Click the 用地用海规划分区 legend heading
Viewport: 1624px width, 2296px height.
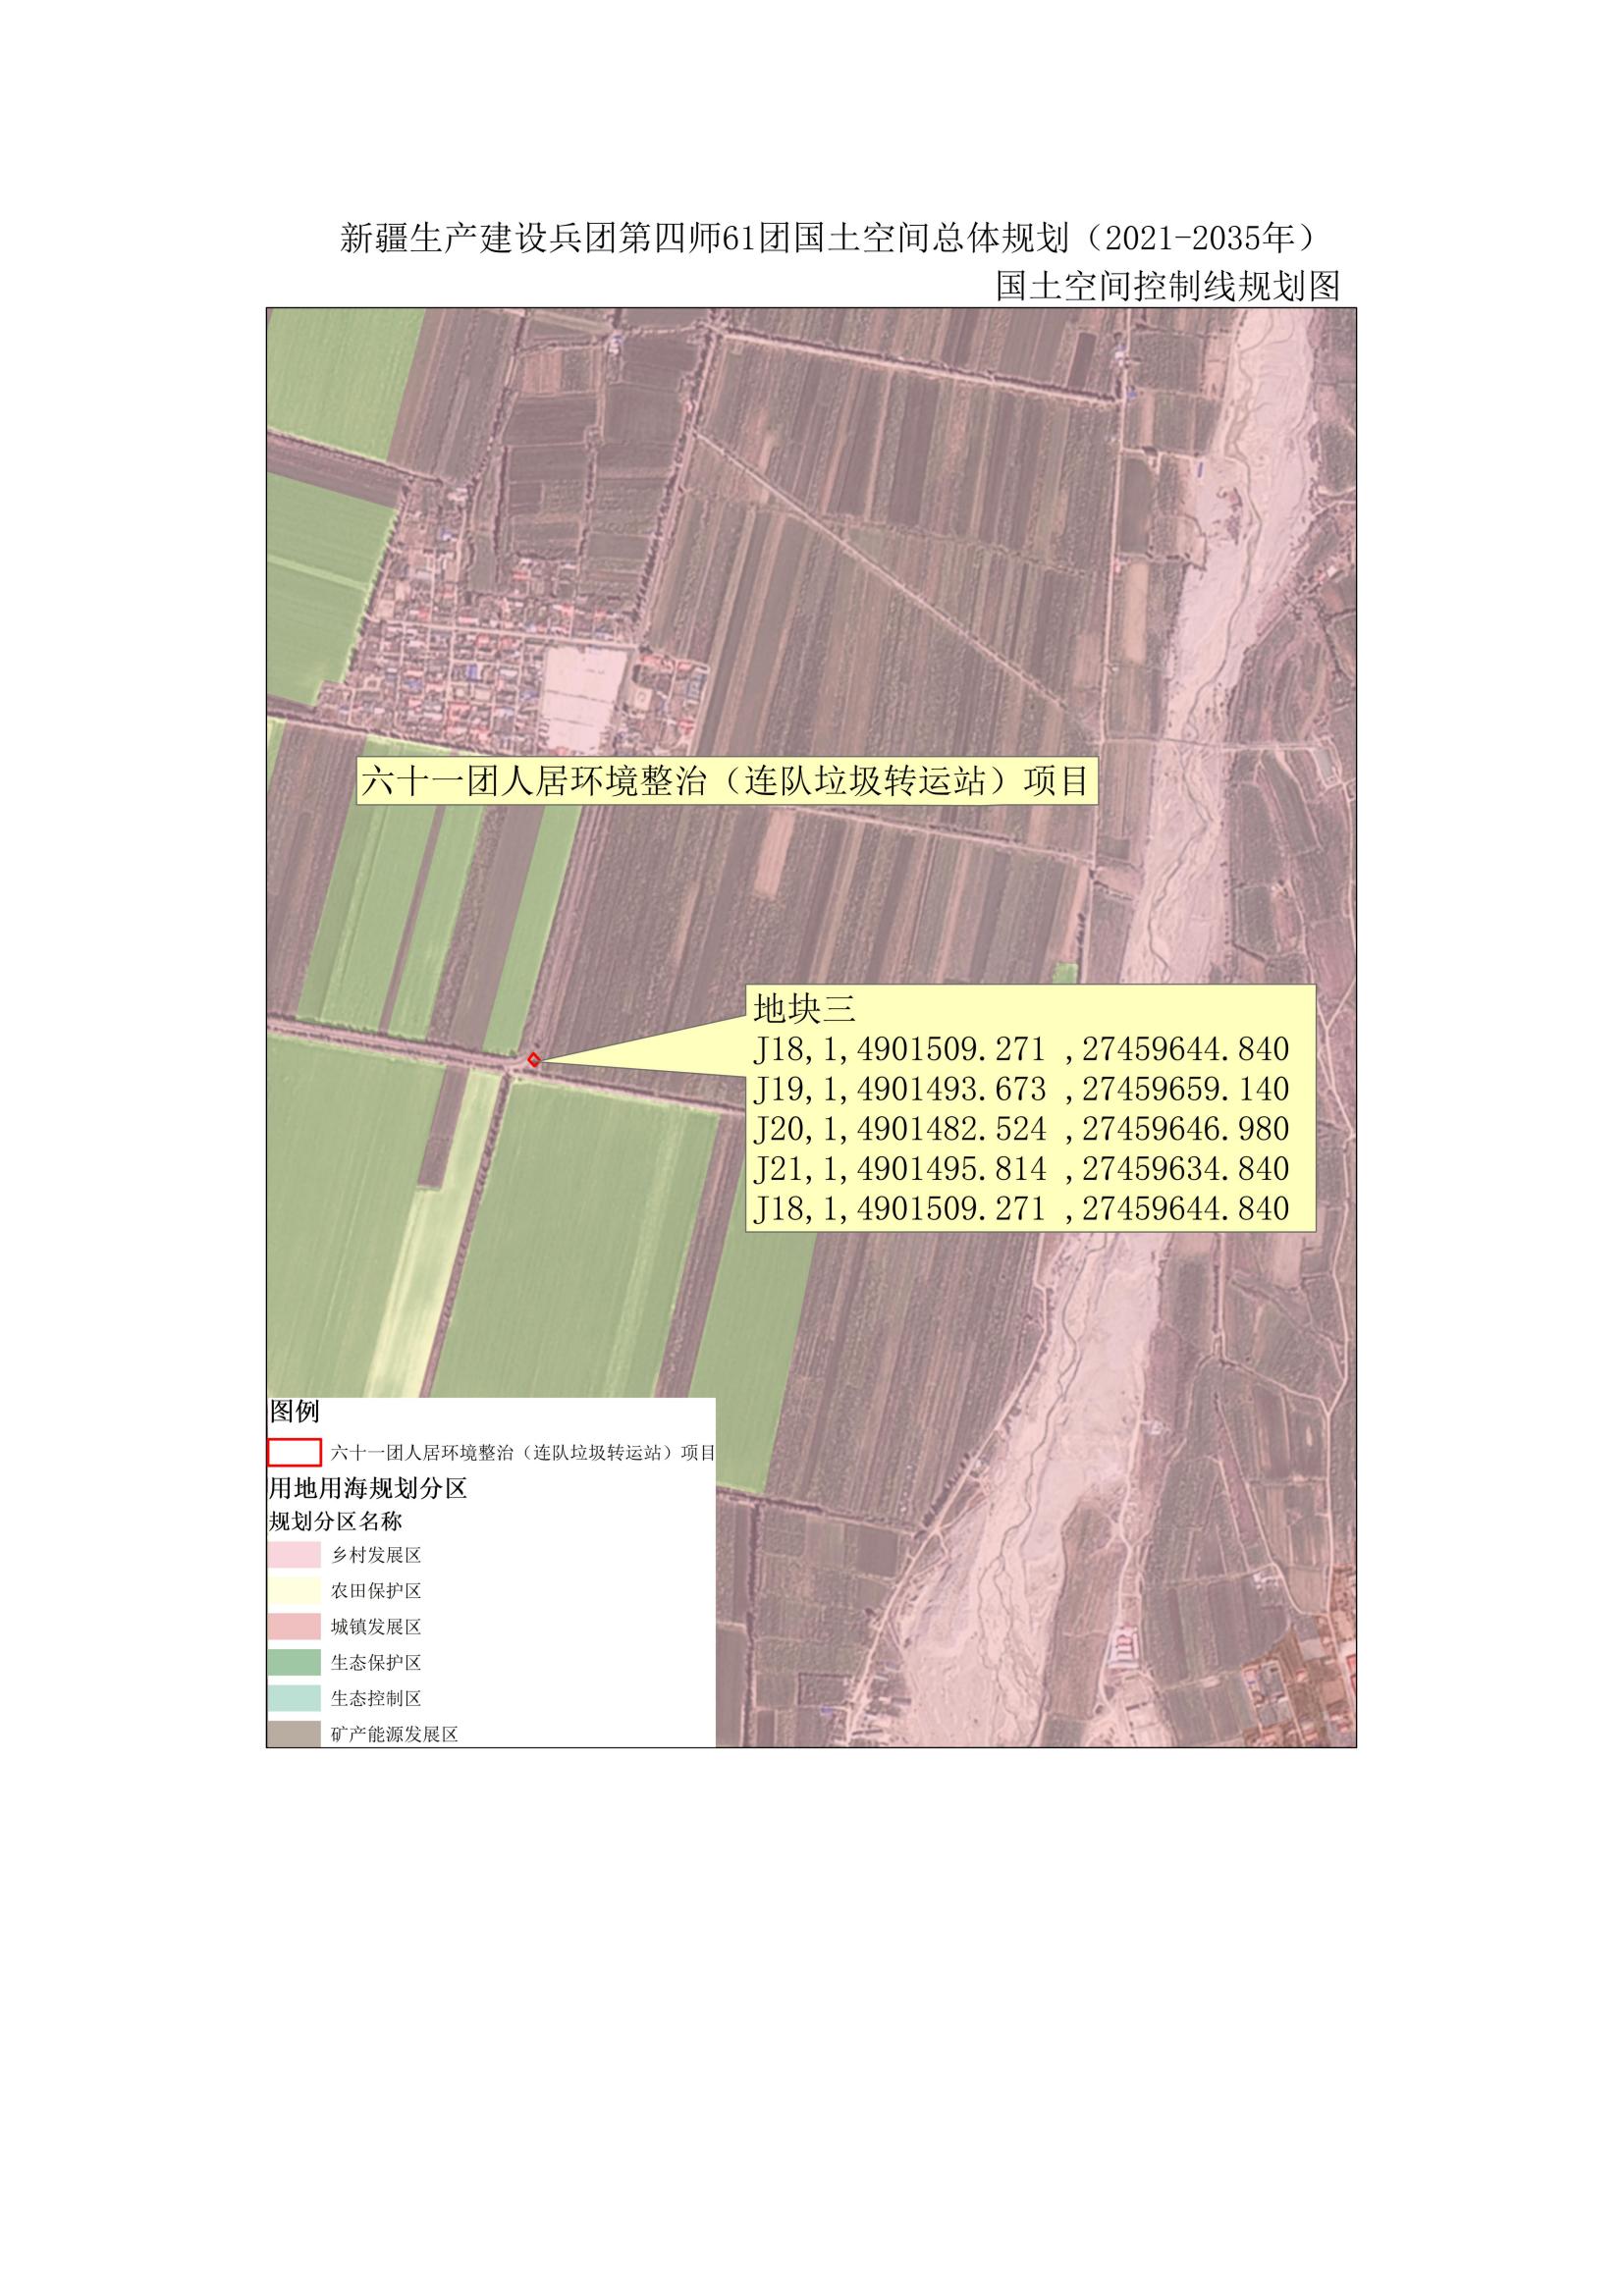coord(368,1488)
